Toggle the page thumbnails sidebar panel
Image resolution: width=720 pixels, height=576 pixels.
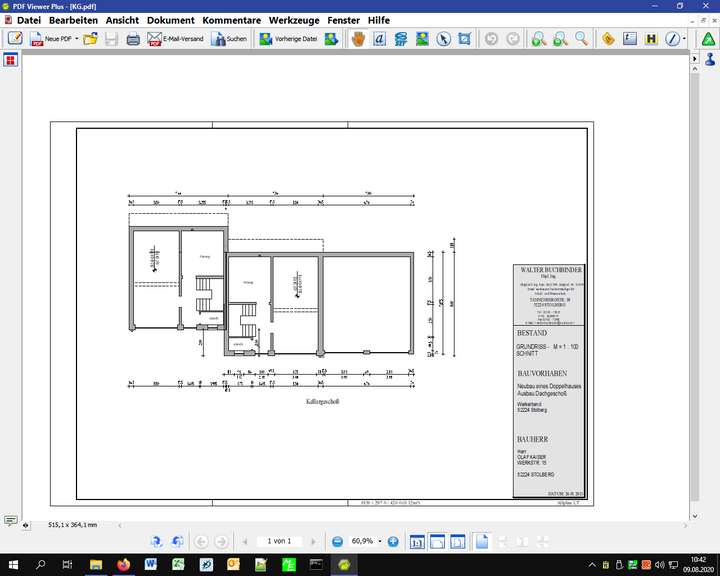(x=10, y=60)
